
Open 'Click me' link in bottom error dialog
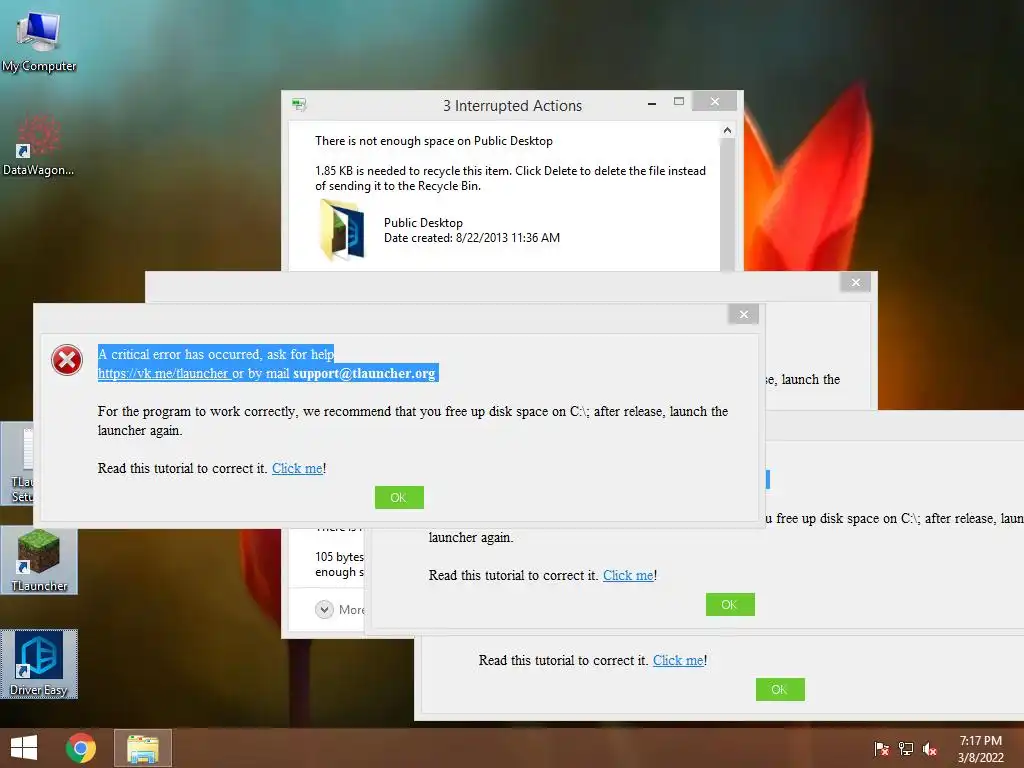pos(679,660)
